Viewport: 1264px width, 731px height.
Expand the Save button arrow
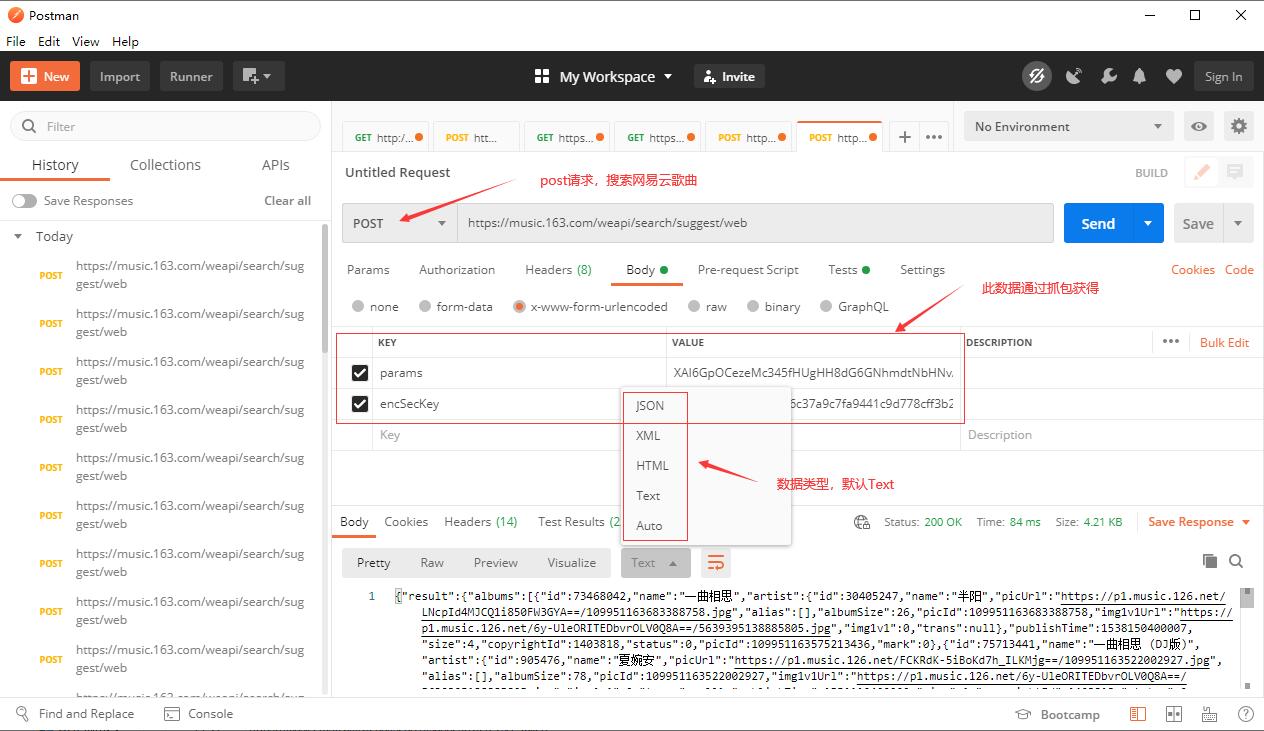click(1238, 223)
